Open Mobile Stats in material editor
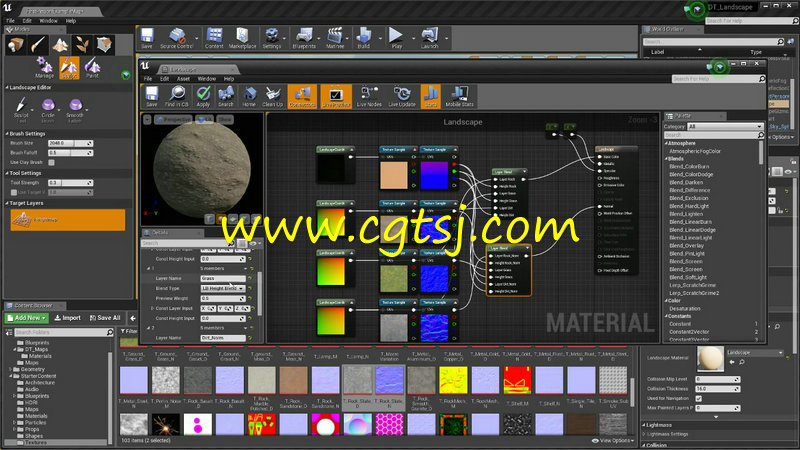Image resolution: width=800 pixels, height=450 pixels. click(x=459, y=96)
